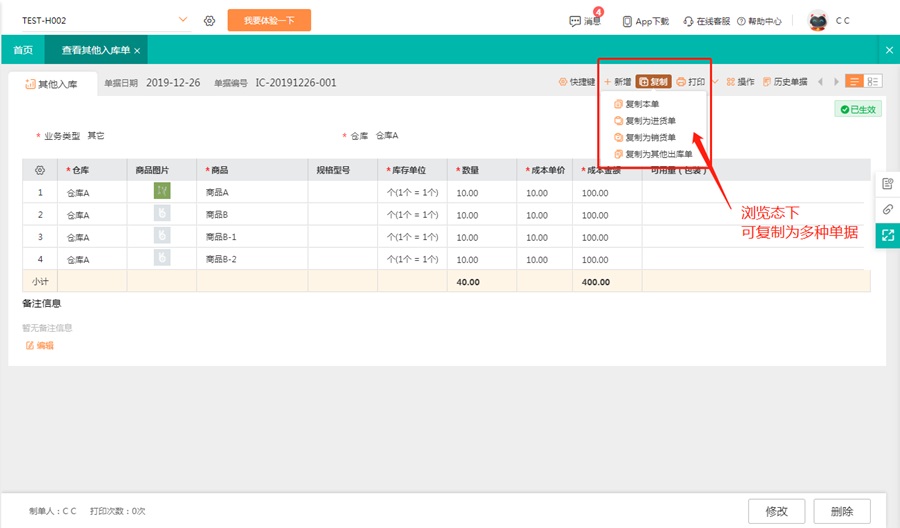The width and height of the screenshot is (900, 528).
Task: Click the 已生效 status badge
Action: (858, 110)
